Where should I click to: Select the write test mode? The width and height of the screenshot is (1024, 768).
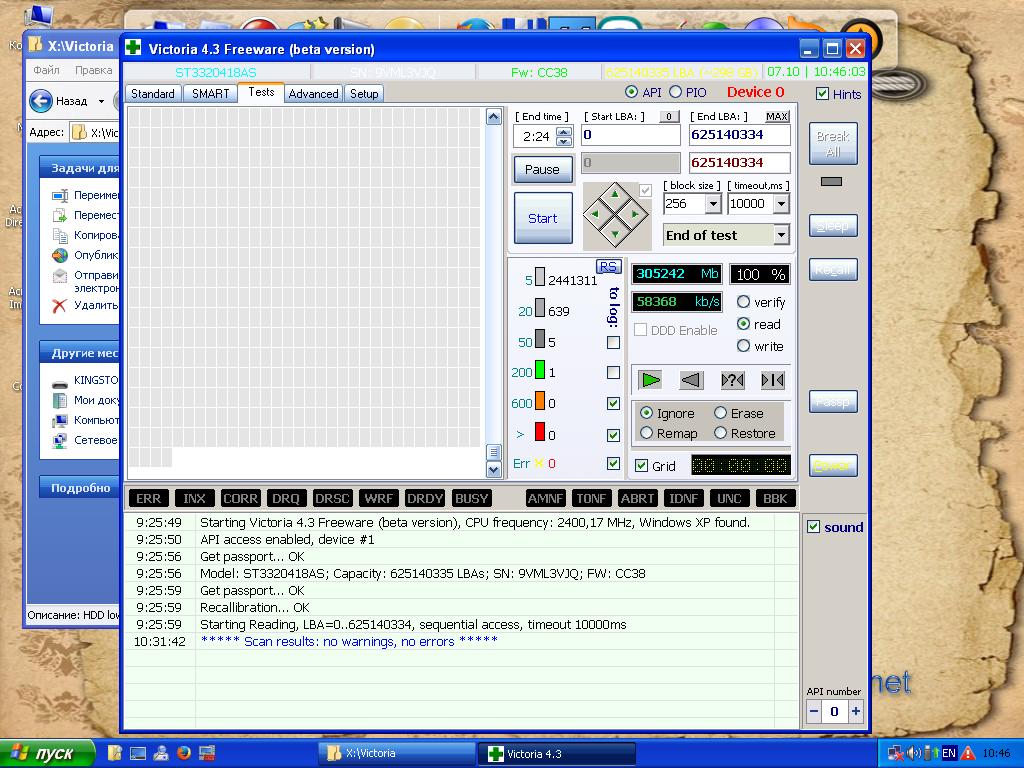pyautogui.click(x=743, y=345)
